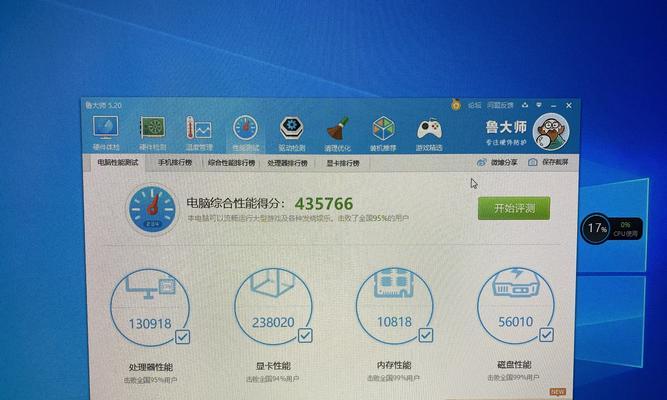Open the 清理优化 broom cleanup icon
This screenshot has width=667, height=400.
coord(338,128)
